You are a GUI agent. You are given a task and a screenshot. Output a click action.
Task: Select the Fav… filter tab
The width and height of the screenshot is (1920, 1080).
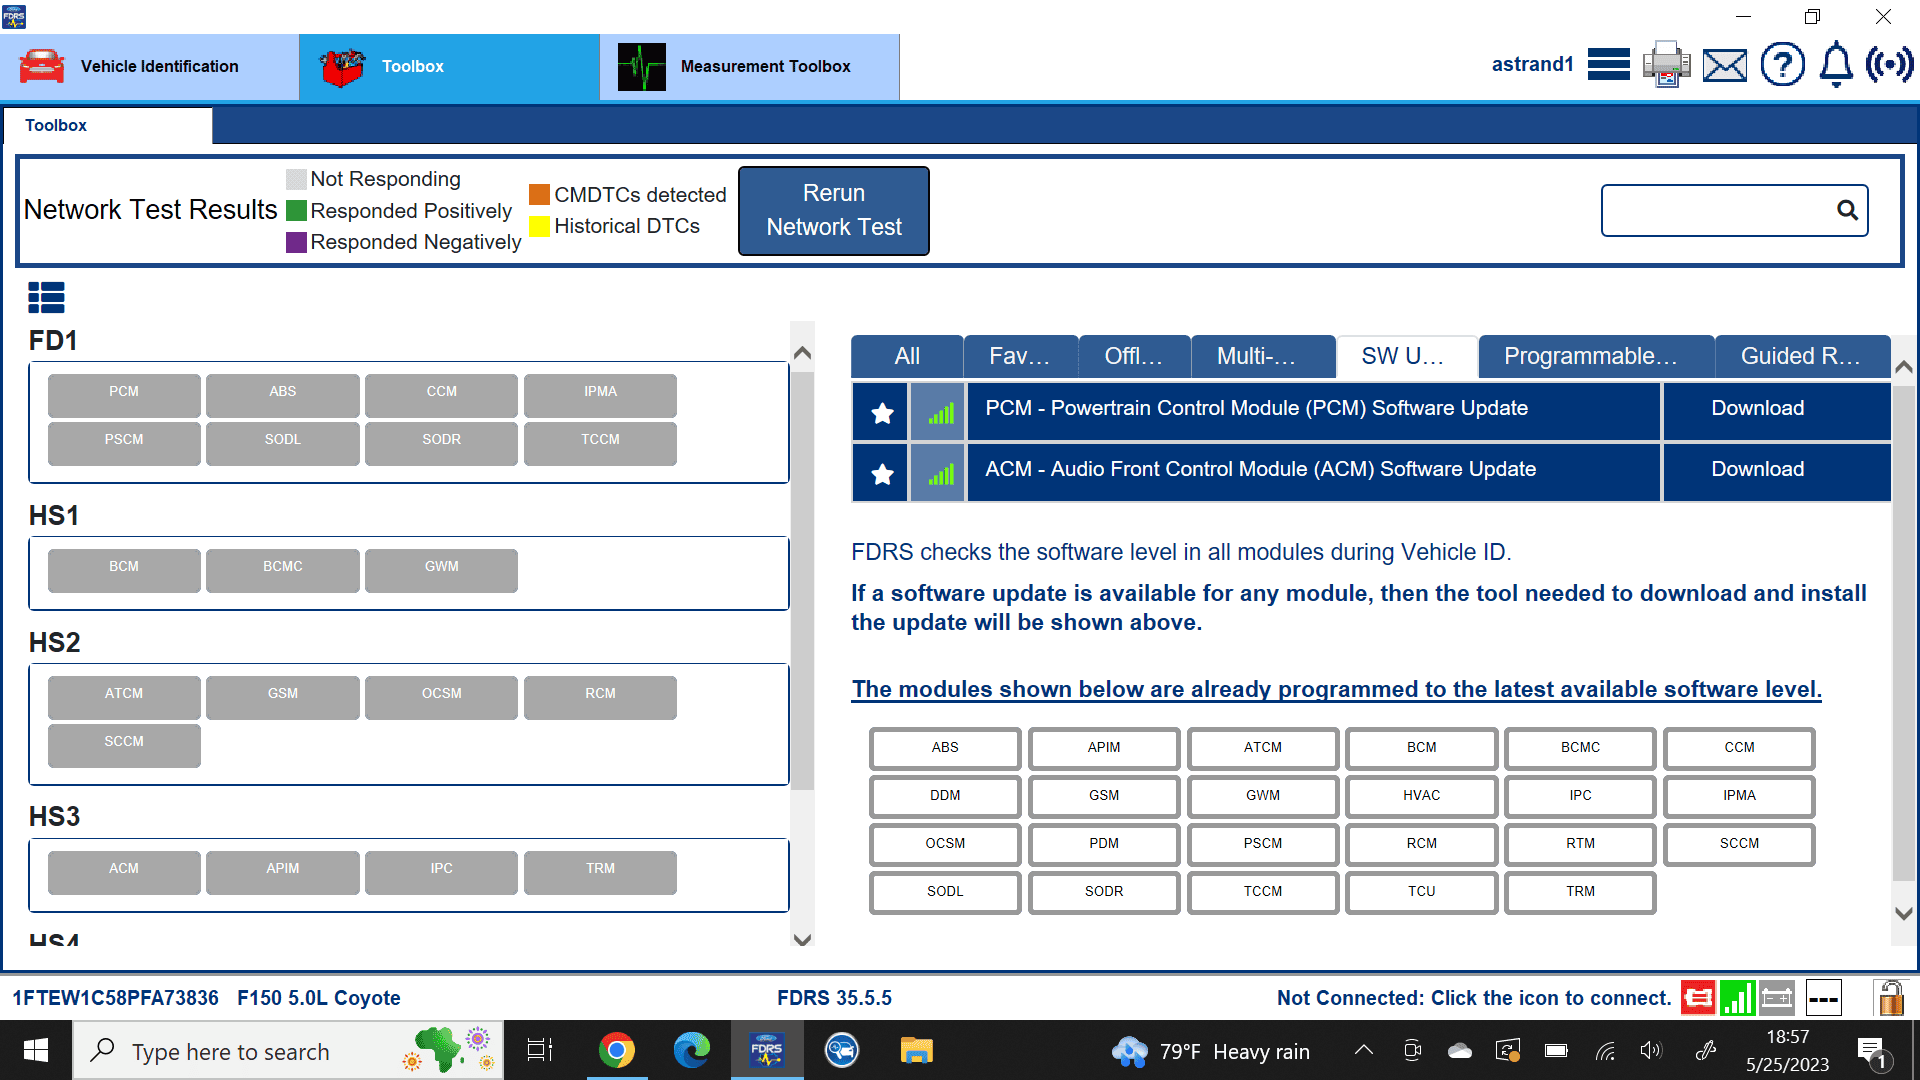pos(1020,356)
